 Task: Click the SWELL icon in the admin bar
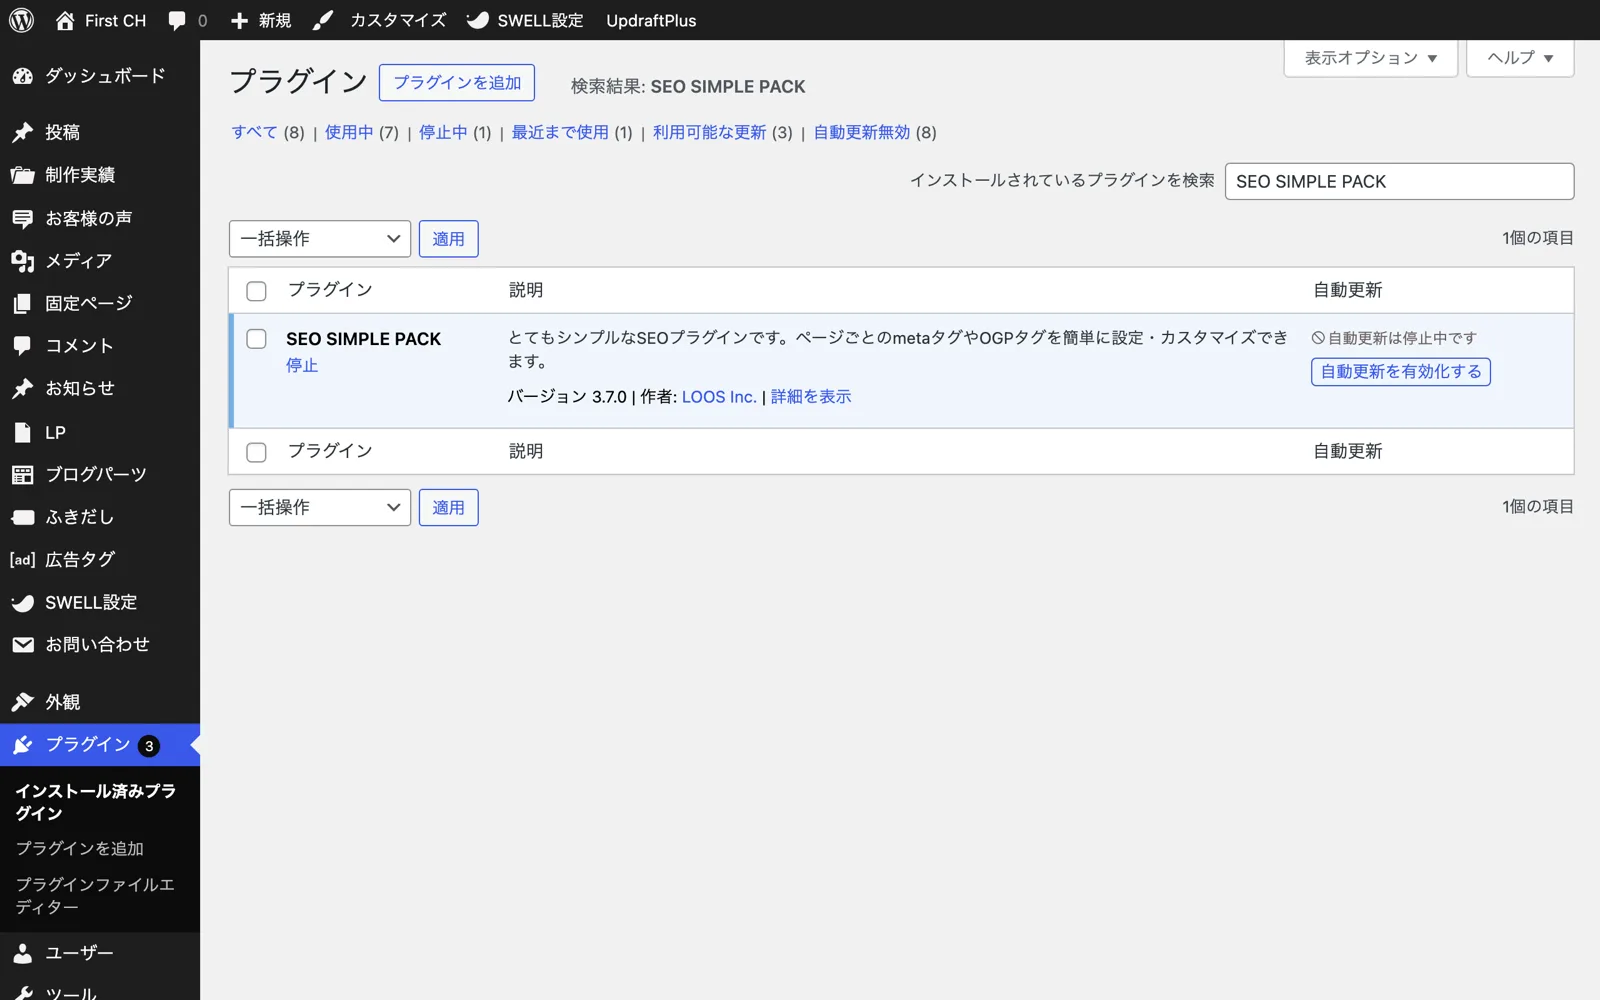coord(478,20)
